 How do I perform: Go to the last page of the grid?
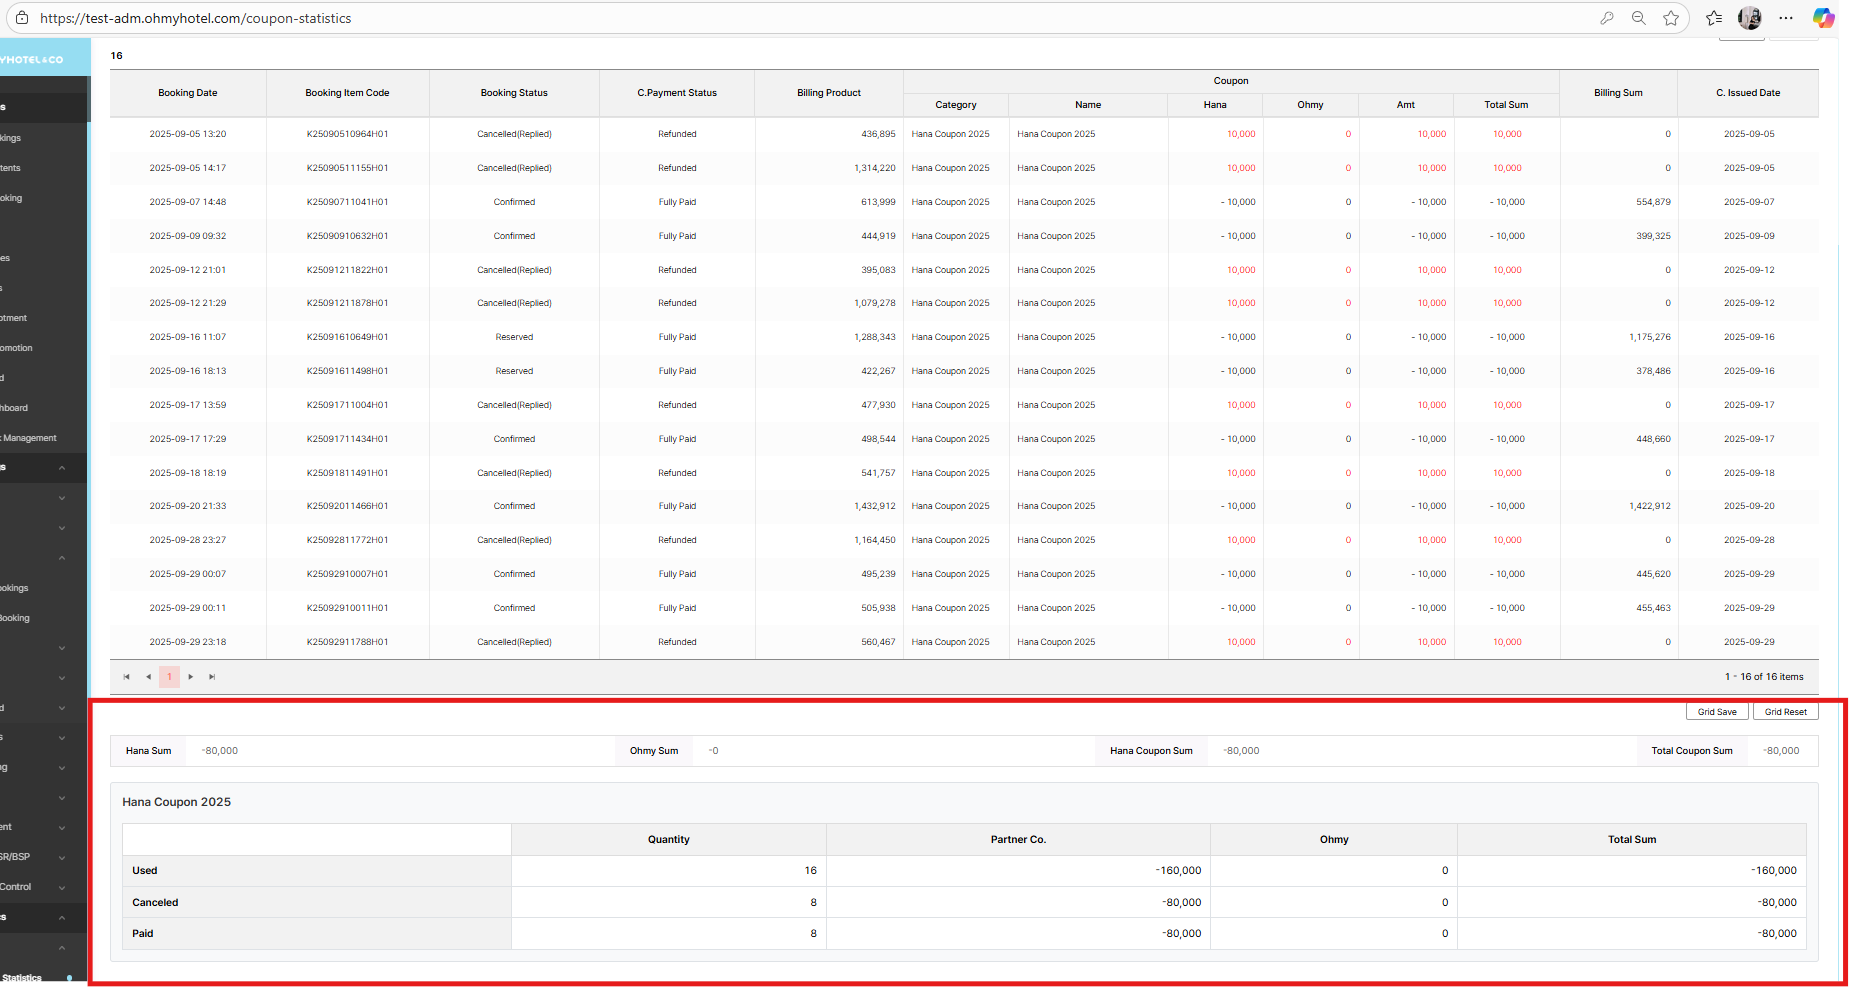(x=212, y=677)
